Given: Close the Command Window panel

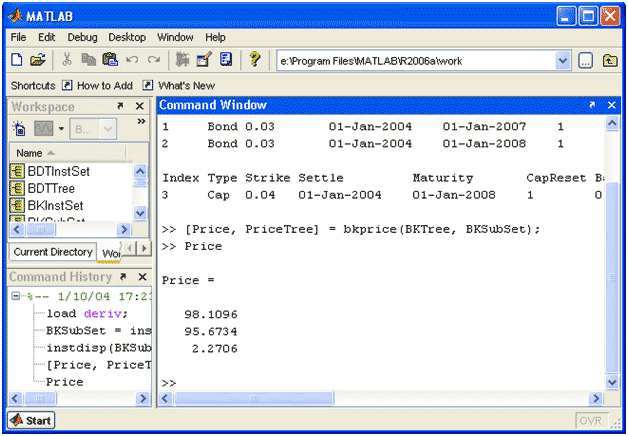Looking at the screenshot, I should 612,105.
